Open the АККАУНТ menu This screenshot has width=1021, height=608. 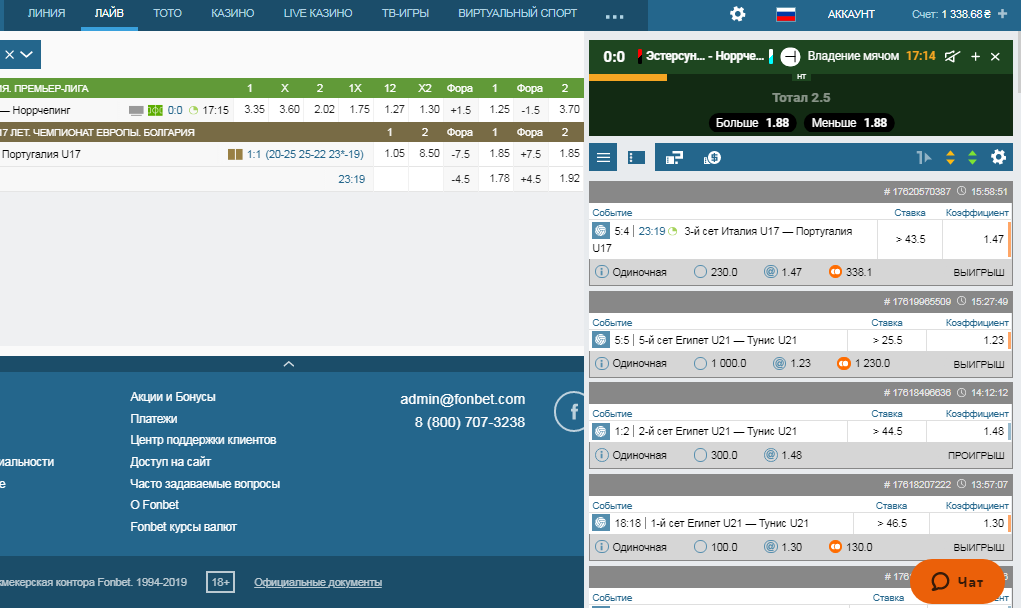click(x=851, y=14)
